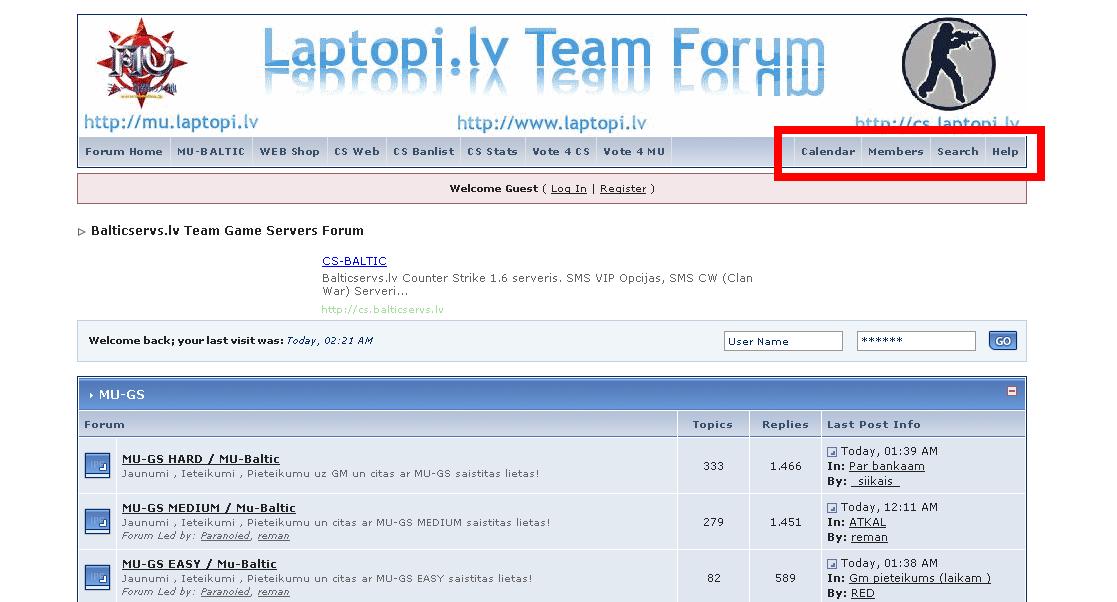The height and width of the screenshot is (602, 1117).
Task: Go to the WEB Shop tab
Action: 289,152
